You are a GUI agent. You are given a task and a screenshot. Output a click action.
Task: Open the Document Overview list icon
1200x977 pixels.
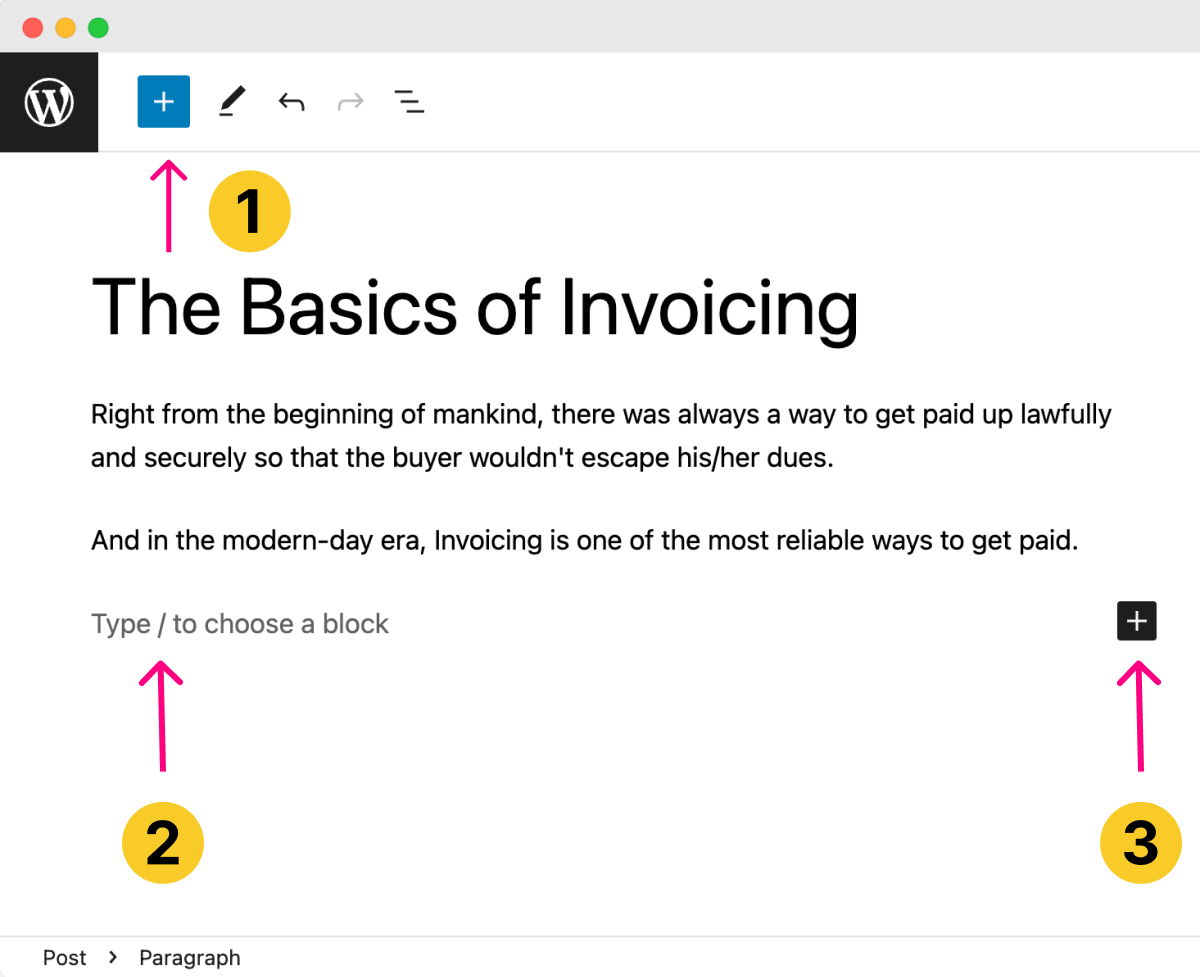click(409, 101)
